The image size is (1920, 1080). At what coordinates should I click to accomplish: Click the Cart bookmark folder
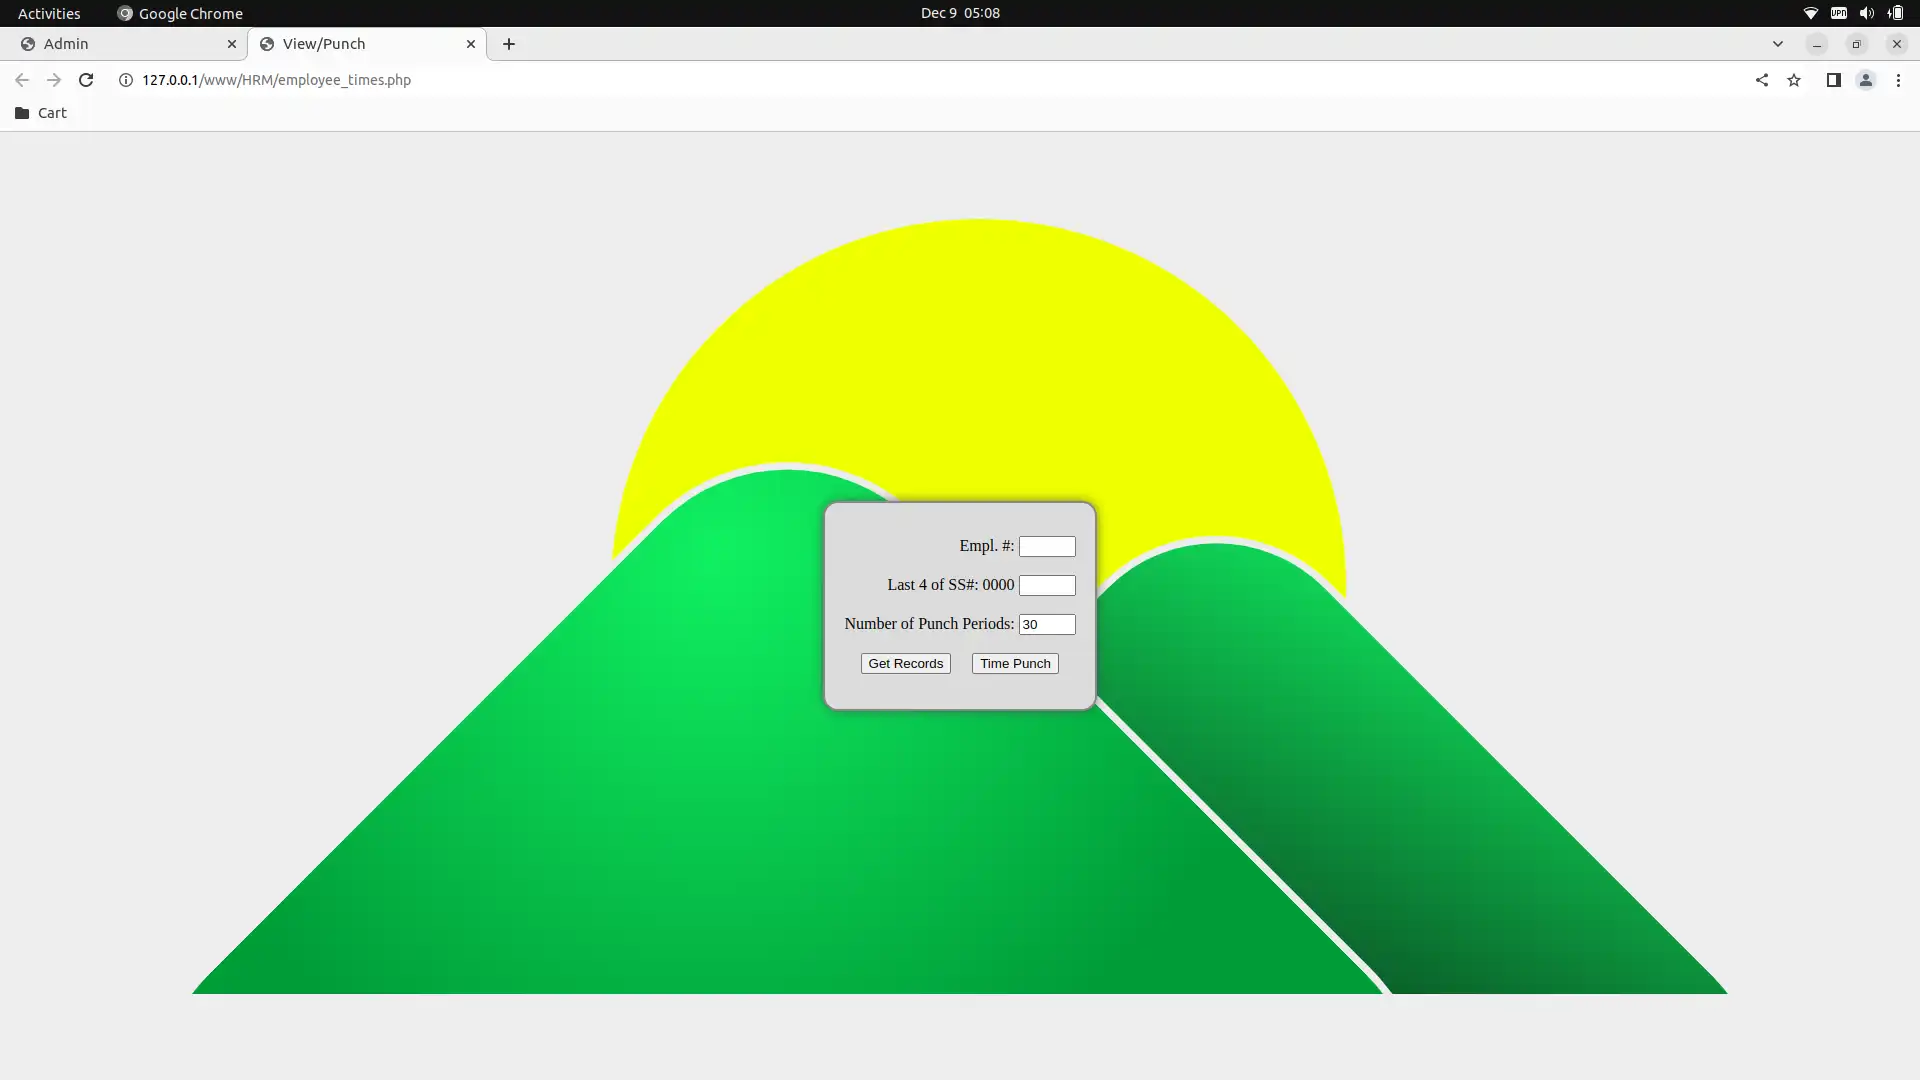coord(41,112)
